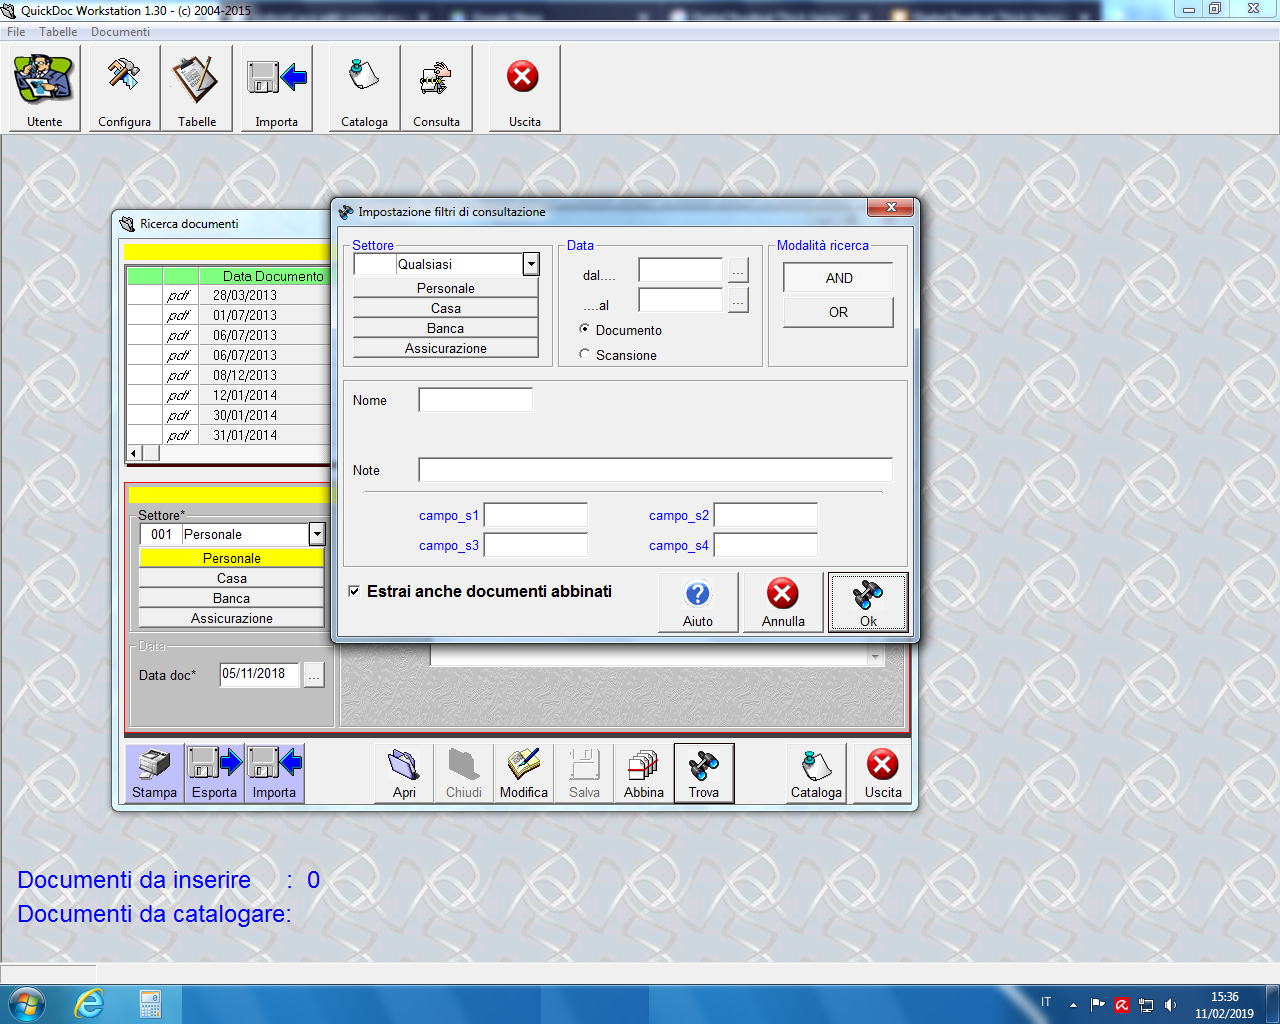Select the Documento radio button
Image resolution: width=1280 pixels, height=1024 pixels.
[585, 329]
